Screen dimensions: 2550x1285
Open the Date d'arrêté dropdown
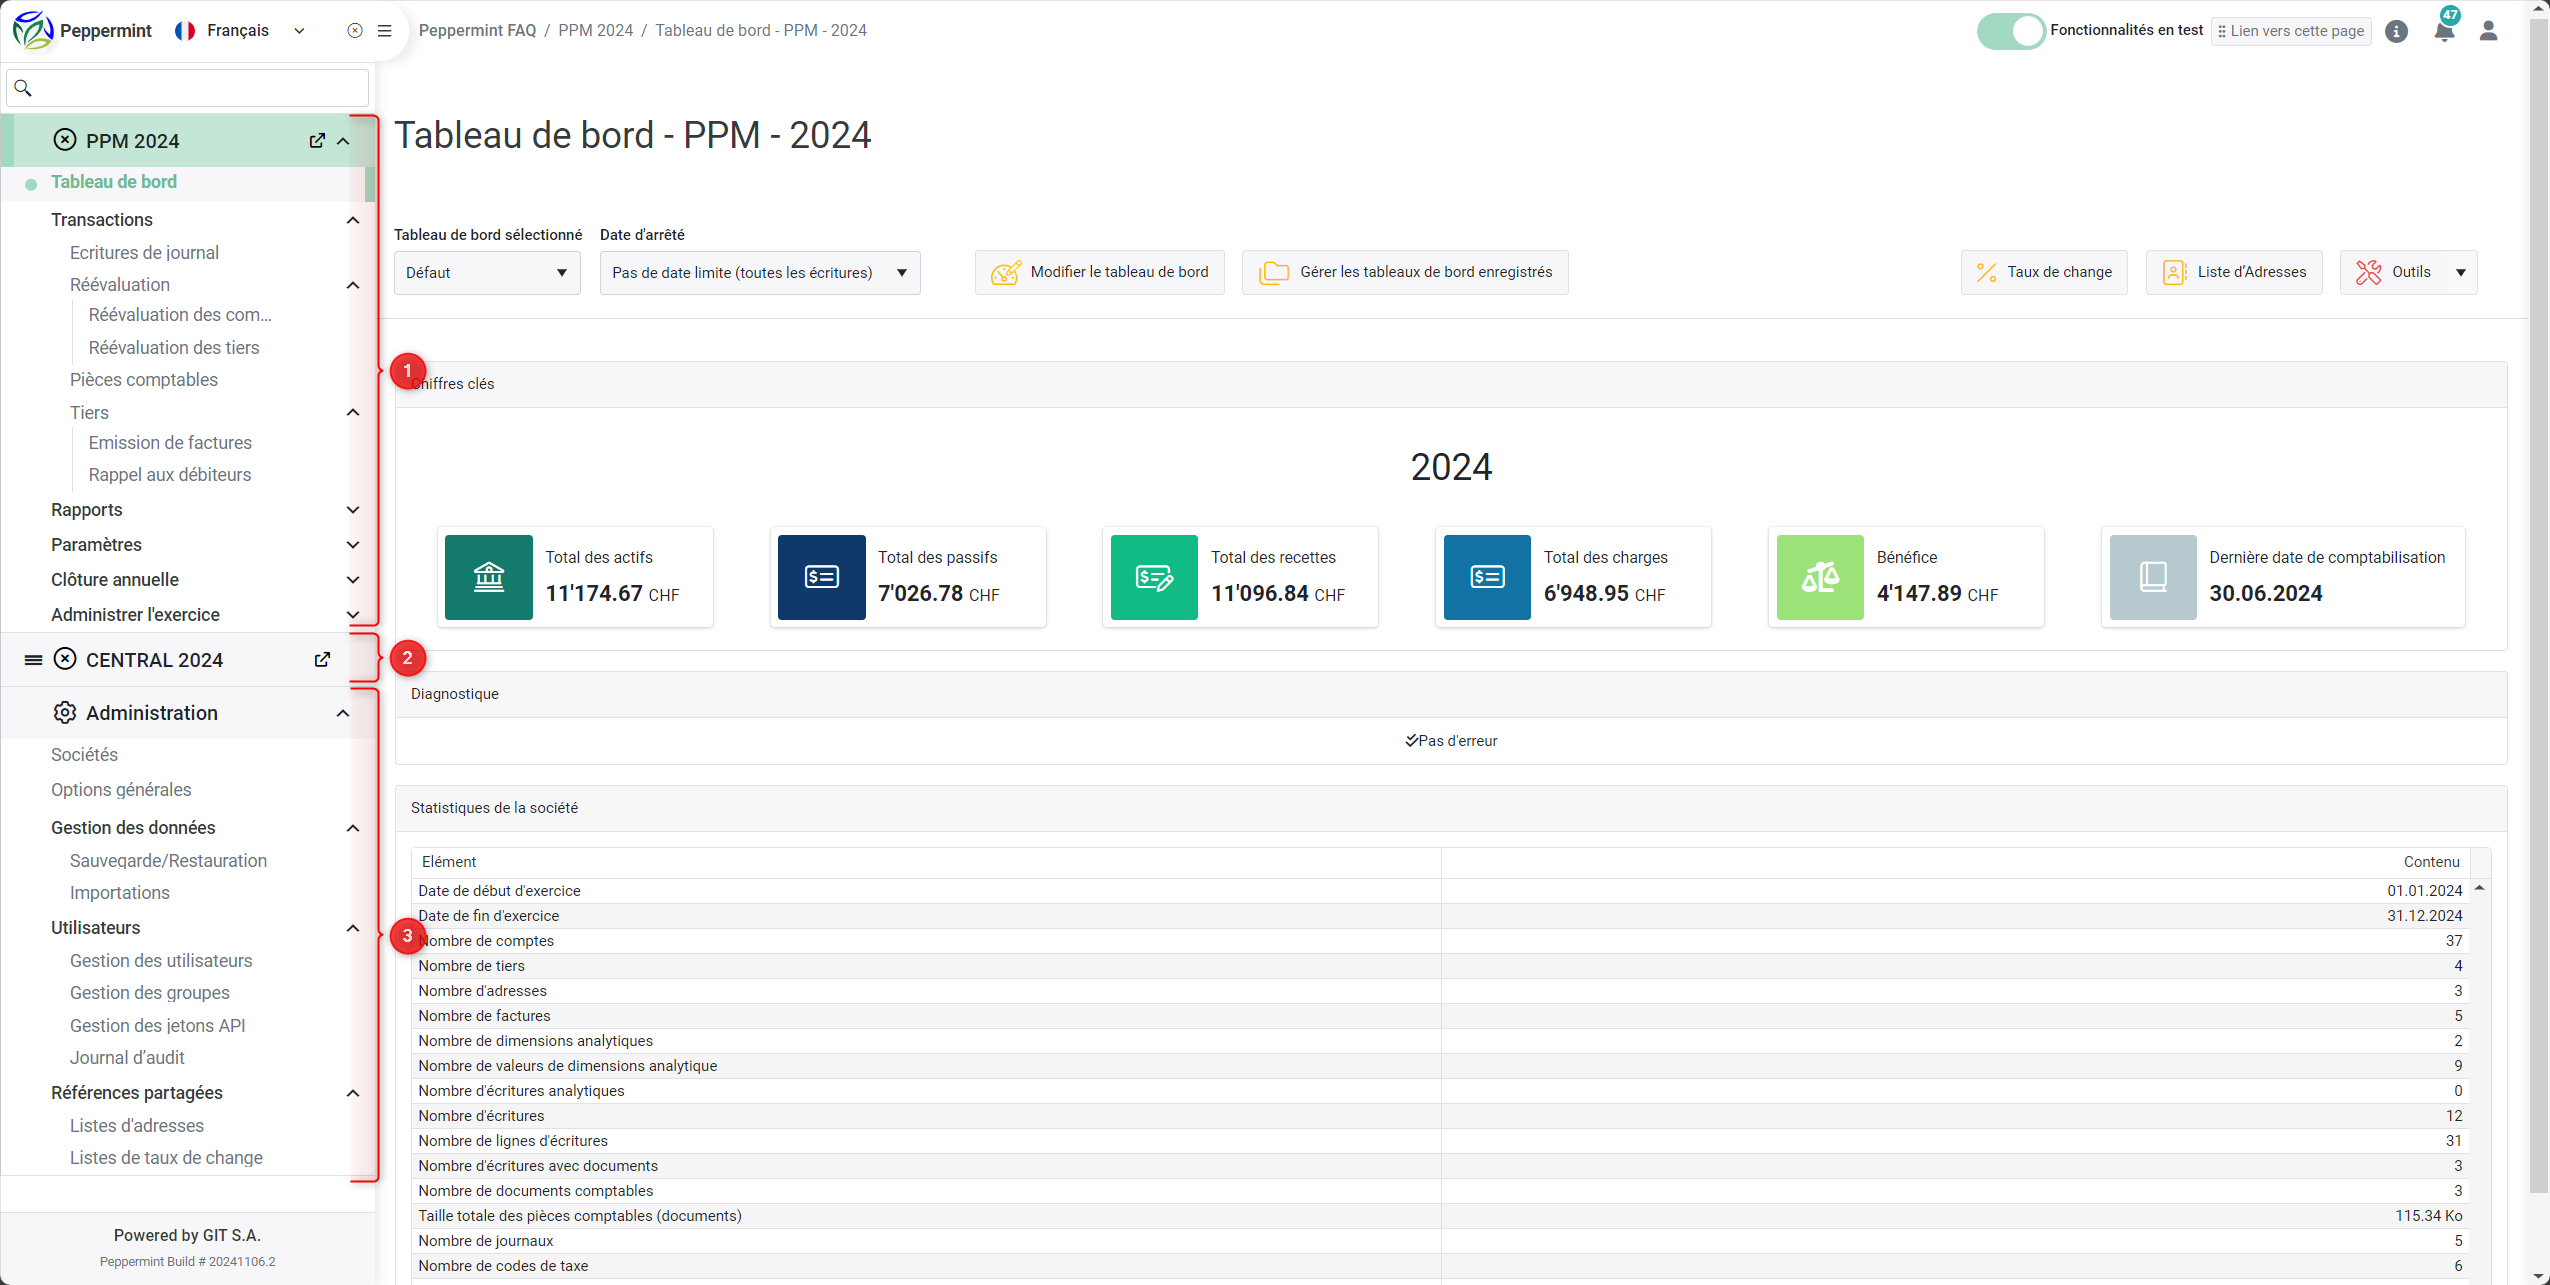tap(759, 273)
